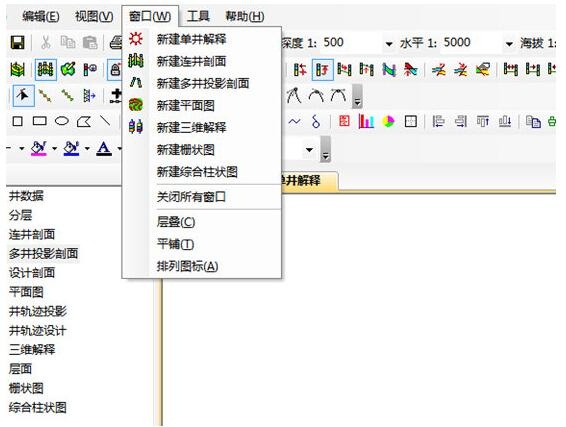The height and width of the screenshot is (427, 566).
Task: Open the depth scale 1:500 dropdown
Action: click(389, 44)
